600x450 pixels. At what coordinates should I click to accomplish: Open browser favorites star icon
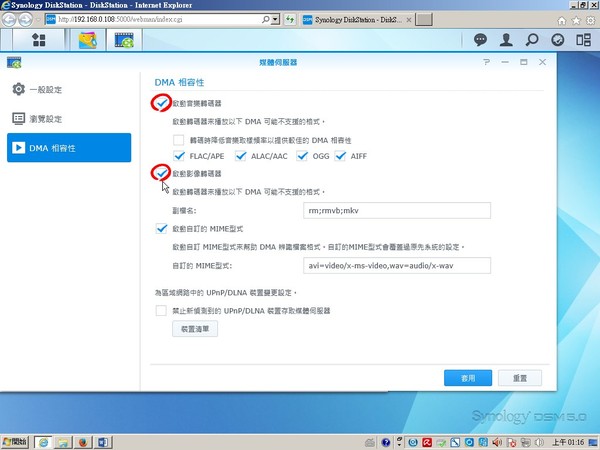(x=576, y=20)
